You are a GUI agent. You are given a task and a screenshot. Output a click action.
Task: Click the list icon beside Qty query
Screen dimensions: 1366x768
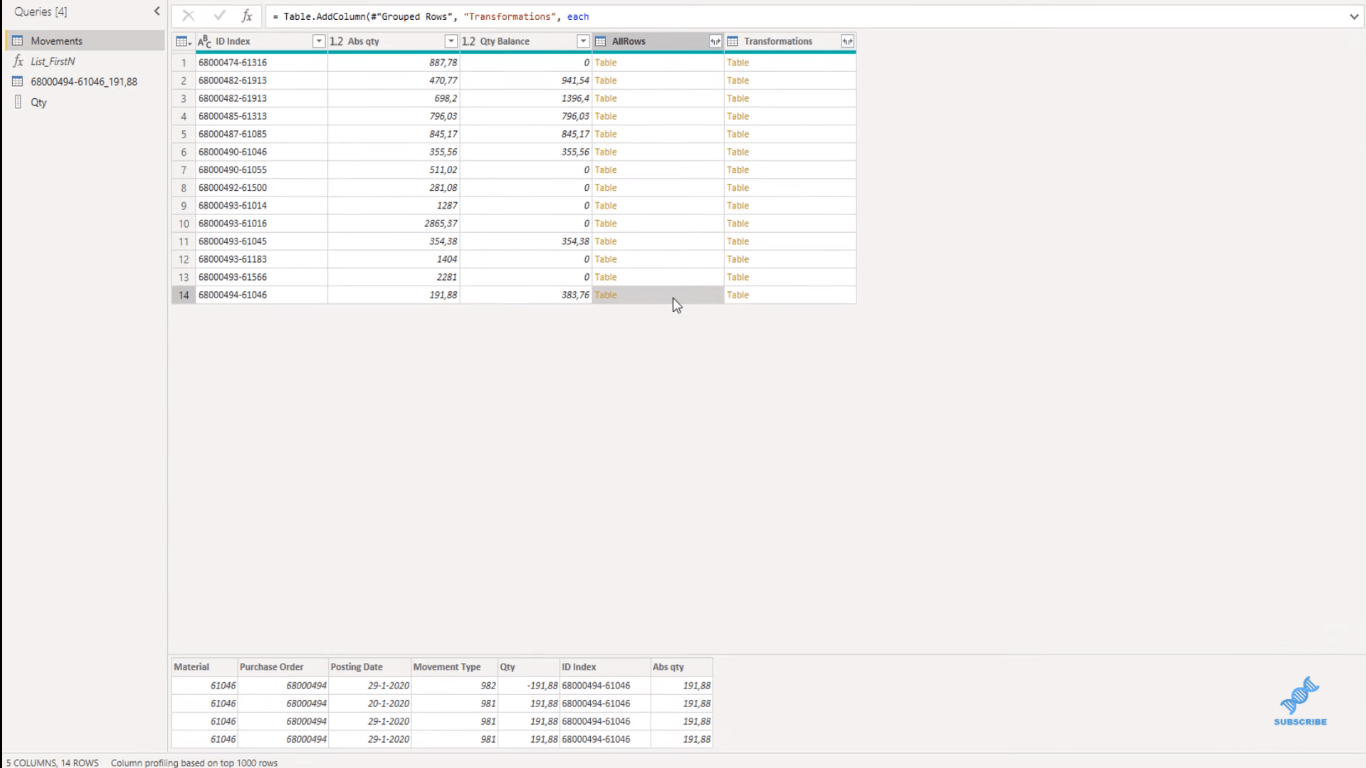pyautogui.click(x=17, y=102)
